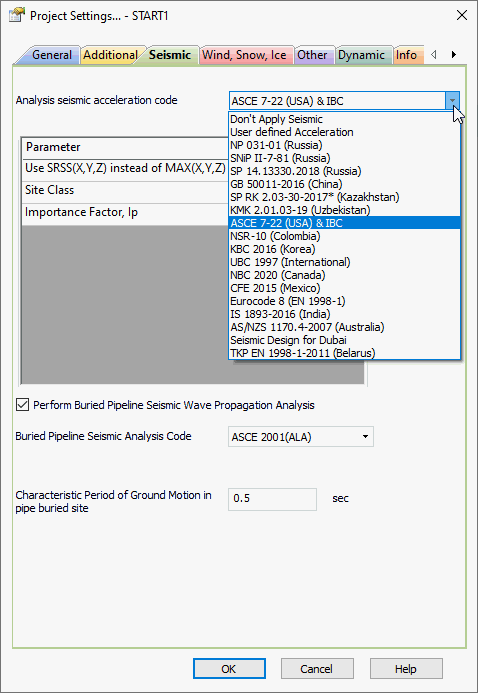Click the Cancel button
The width and height of the screenshot is (478, 693).
point(317,669)
